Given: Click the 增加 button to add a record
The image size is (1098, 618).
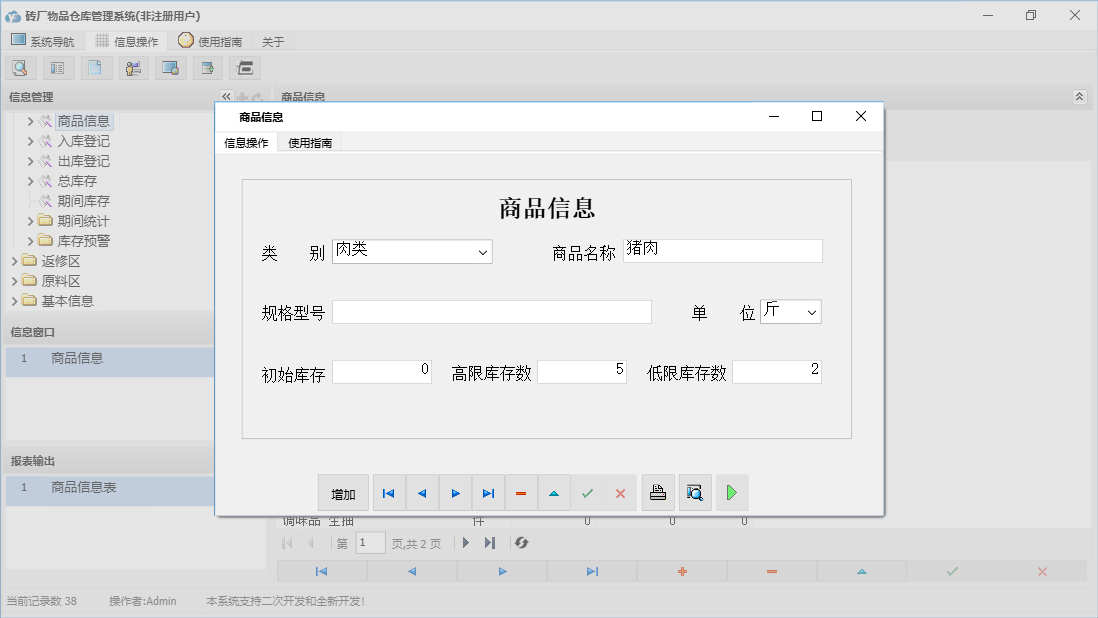Looking at the screenshot, I should click(343, 492).
